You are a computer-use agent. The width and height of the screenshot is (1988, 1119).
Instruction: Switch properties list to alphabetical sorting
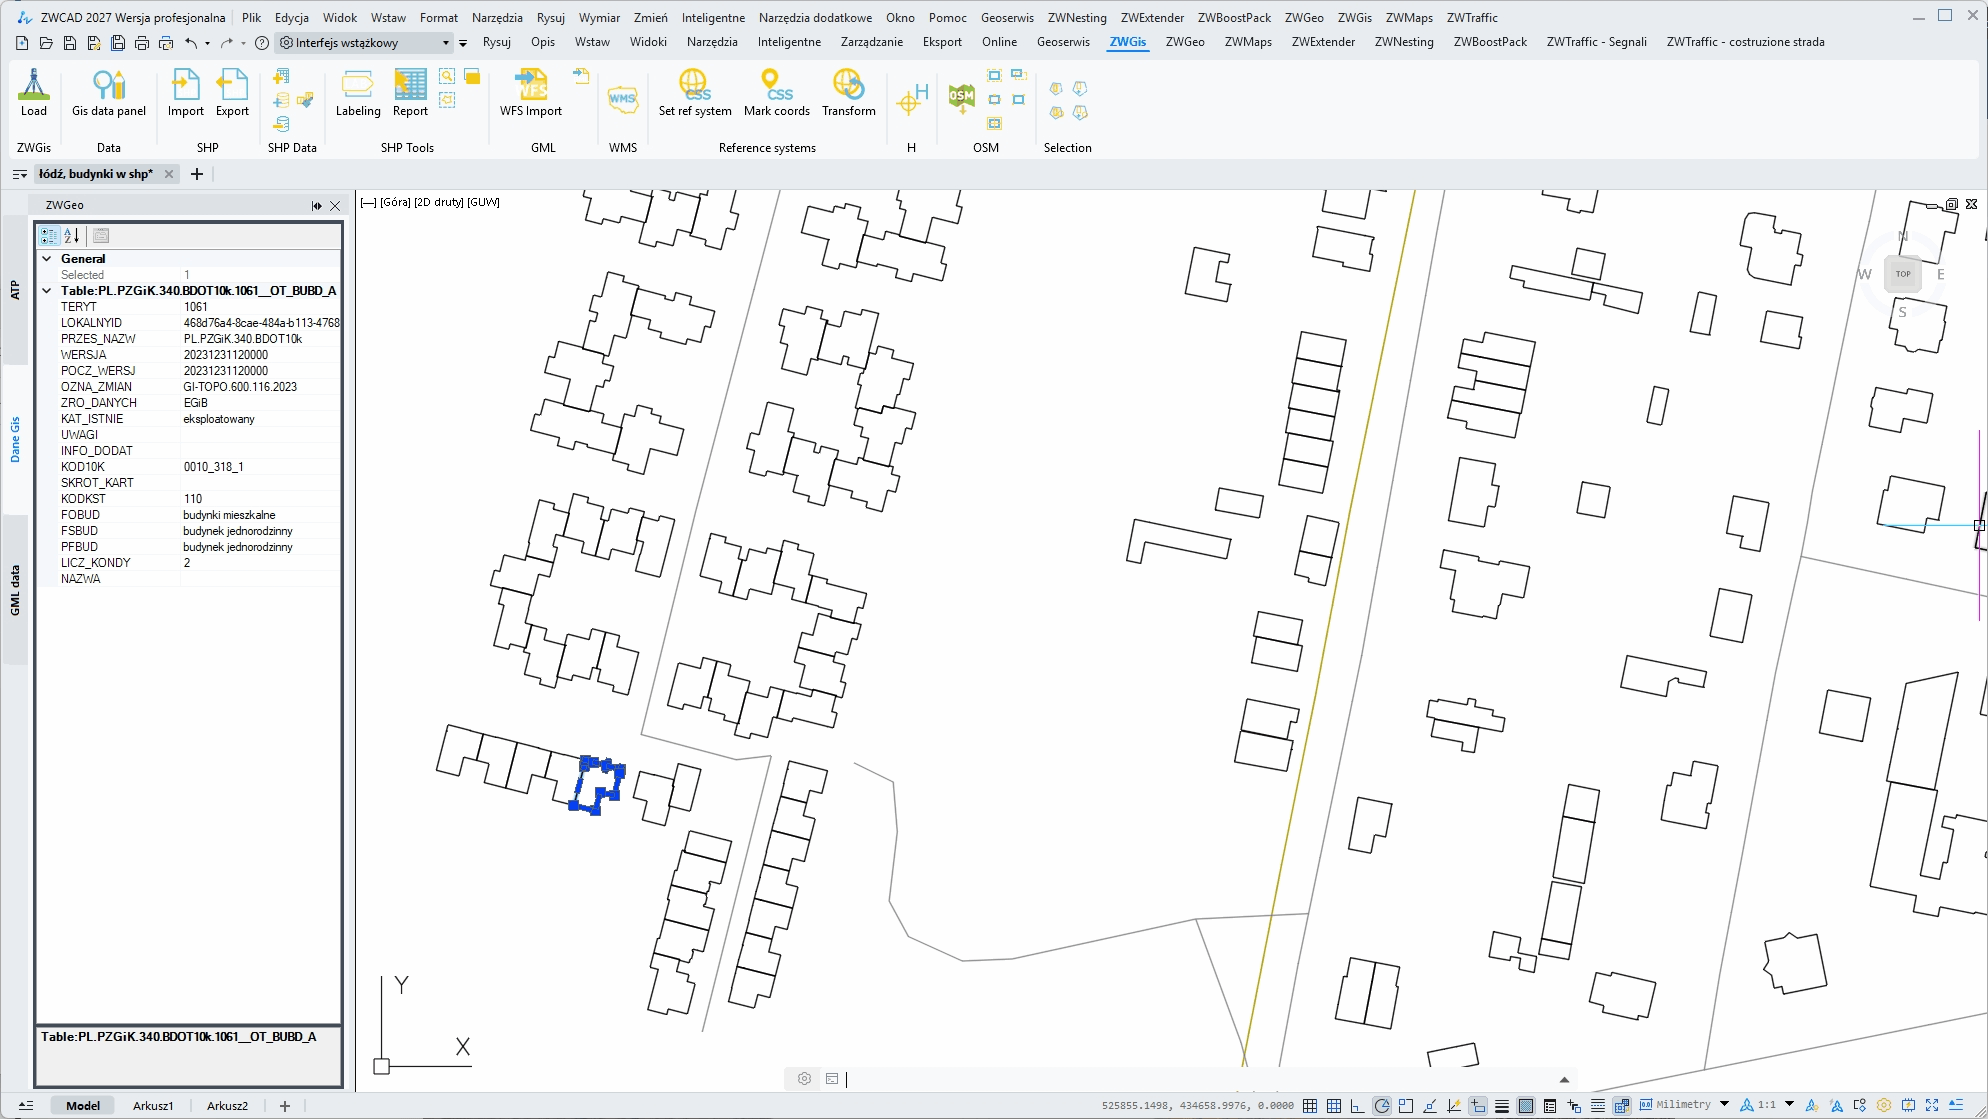coord(72,236)
